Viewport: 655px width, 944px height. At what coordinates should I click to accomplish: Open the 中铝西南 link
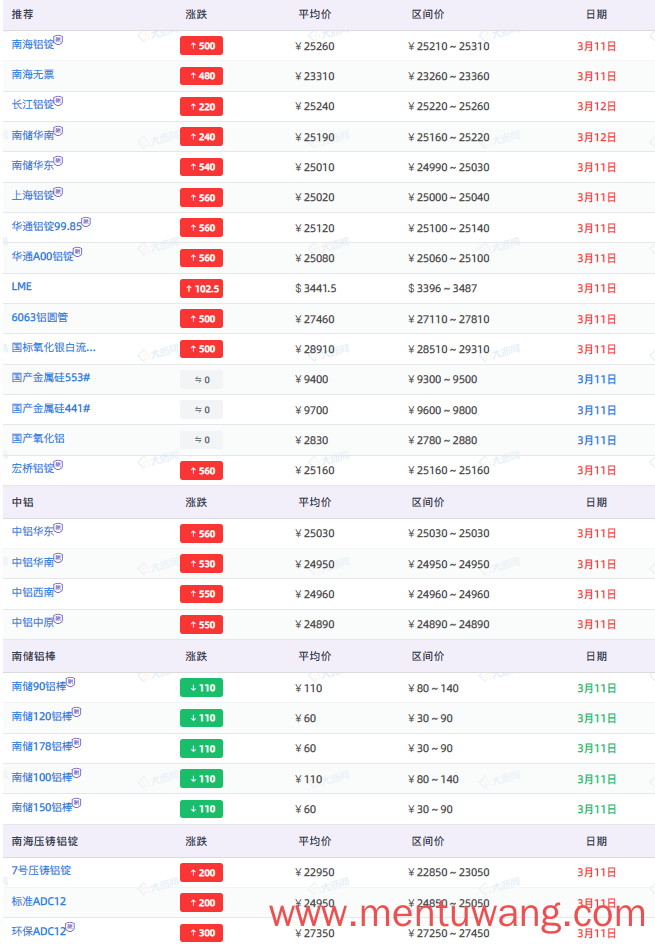point(33,592)
